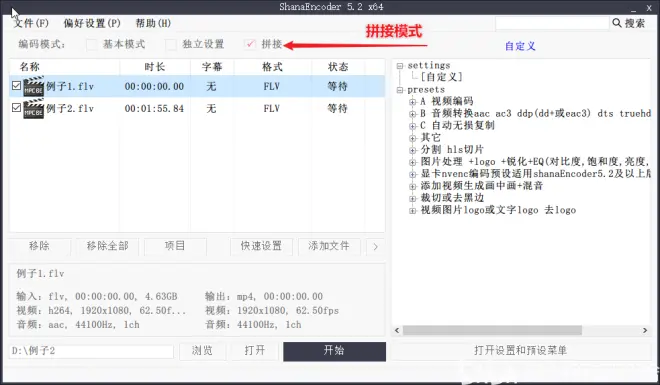Click the 无 subtitle cell of 例子2.flv
The image size is (660, 385).
click(211, 109)
